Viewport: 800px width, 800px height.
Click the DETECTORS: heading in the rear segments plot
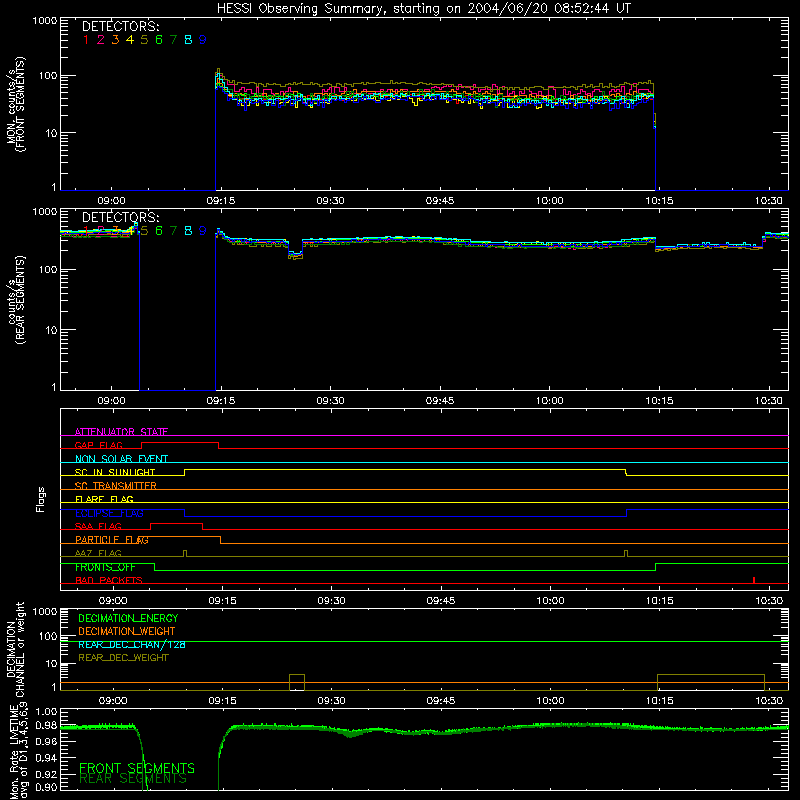[121, 218]
